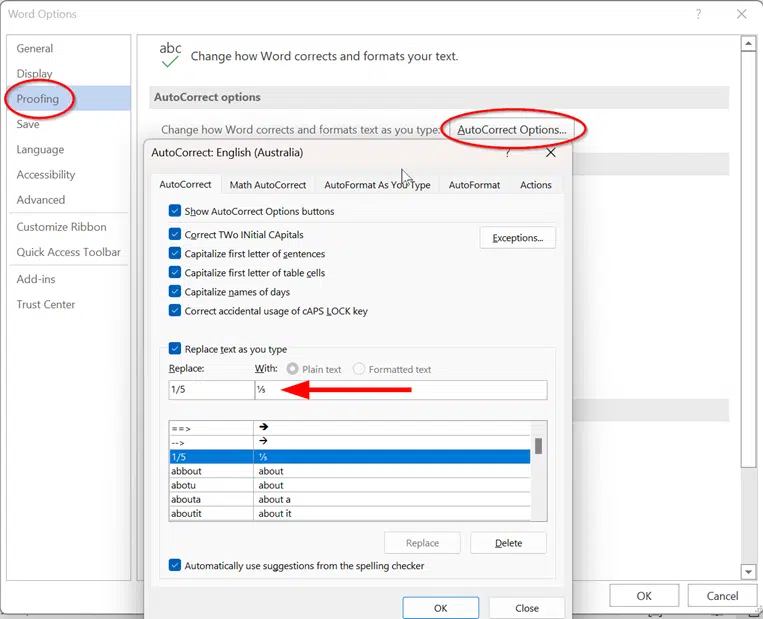This screenshot has height=619, width=763.
Task: Toggle Correct TWo INitial CApitals checkbox
Action: [175, 234]
